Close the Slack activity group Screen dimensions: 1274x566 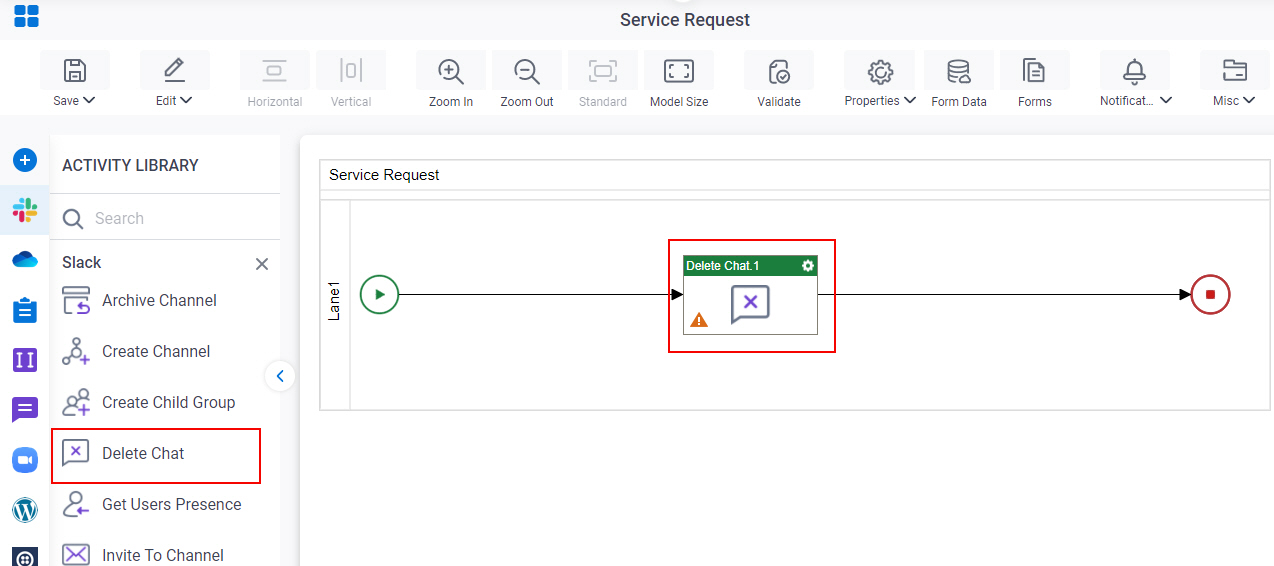262,264
